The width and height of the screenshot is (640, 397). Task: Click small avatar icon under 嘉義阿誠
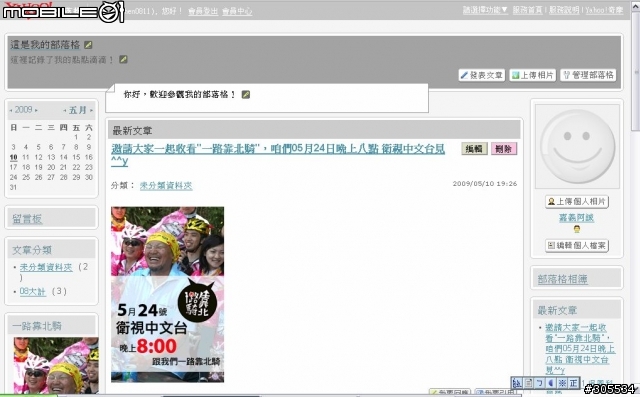click(x=577, y=229)
